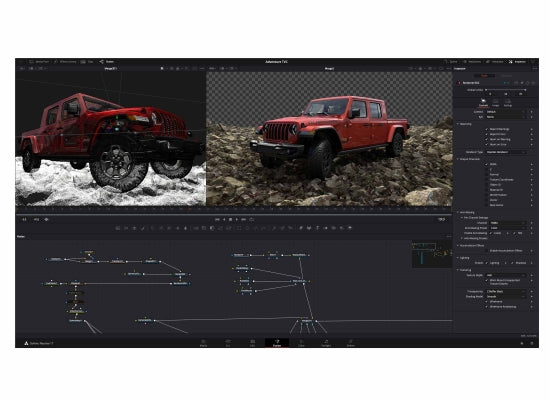The width and height of the screenshot is (550, 400).
Task: Add a Text+ node from toolbar
Action: [134, 228]
